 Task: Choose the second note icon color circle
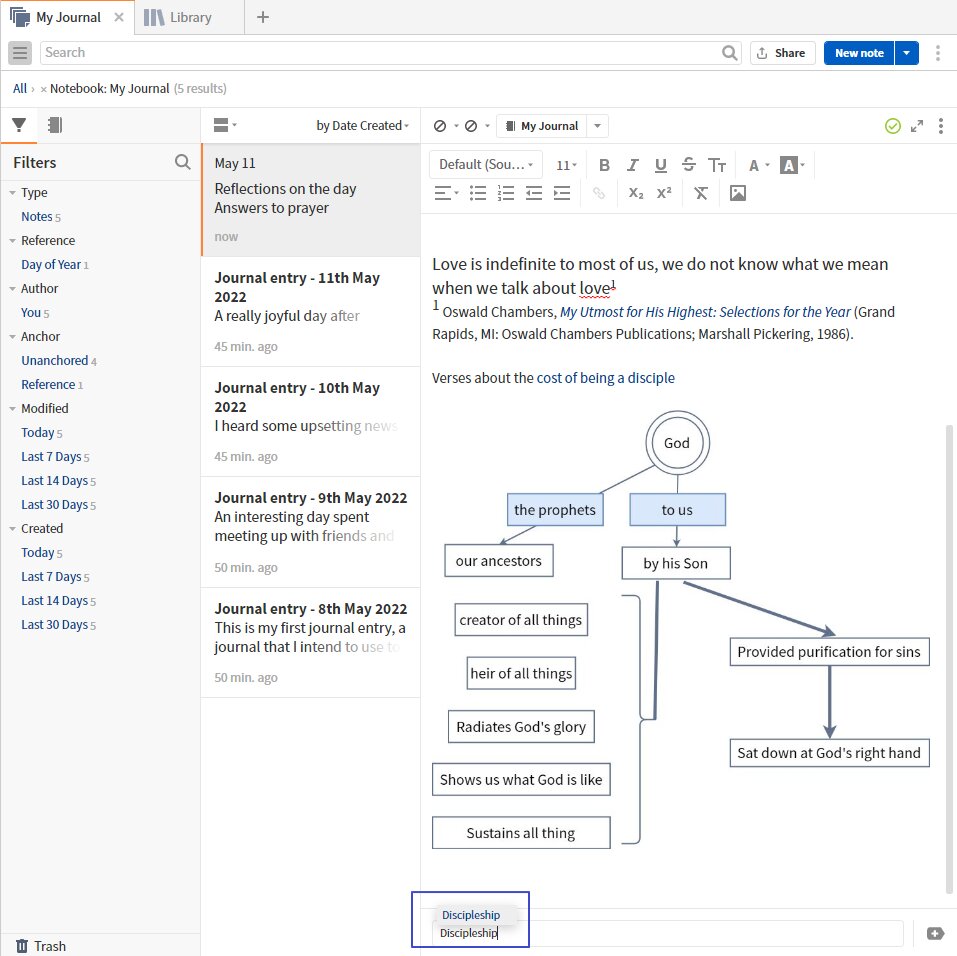point(471,126)
